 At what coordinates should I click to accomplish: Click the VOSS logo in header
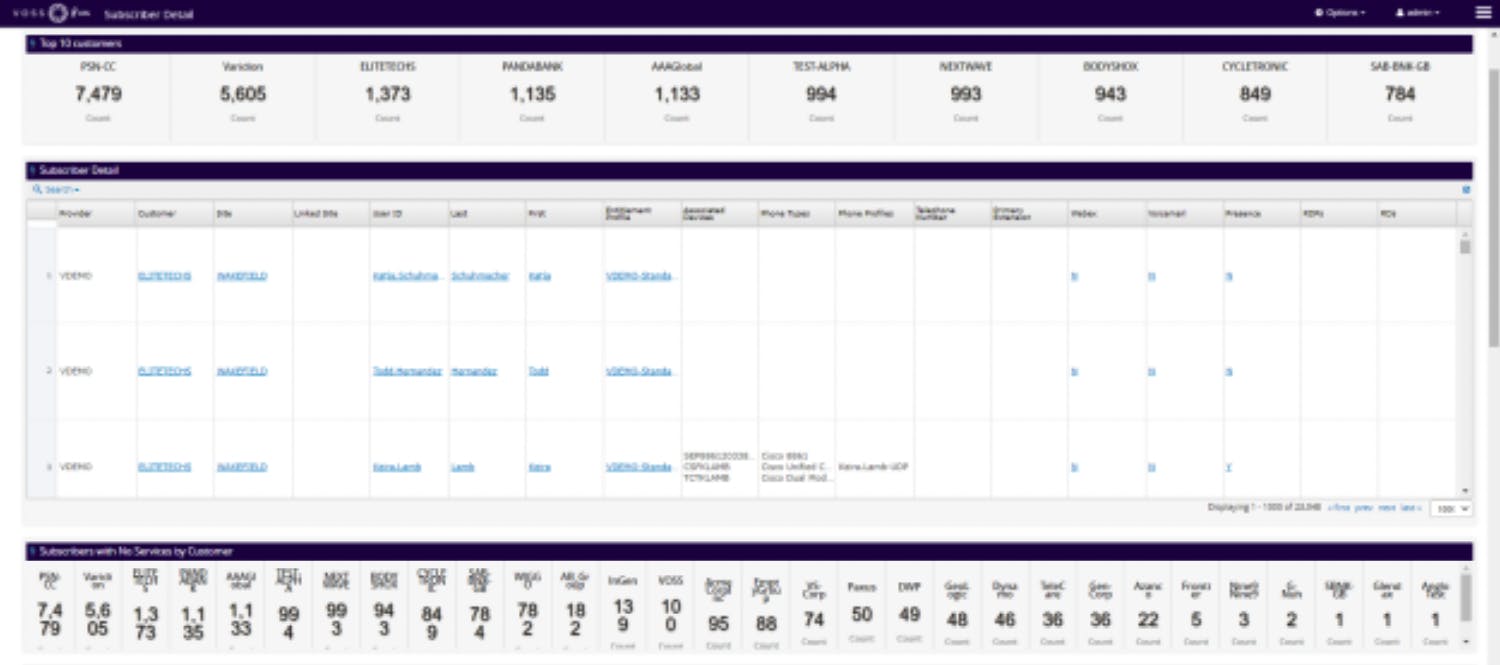point(51,13)
